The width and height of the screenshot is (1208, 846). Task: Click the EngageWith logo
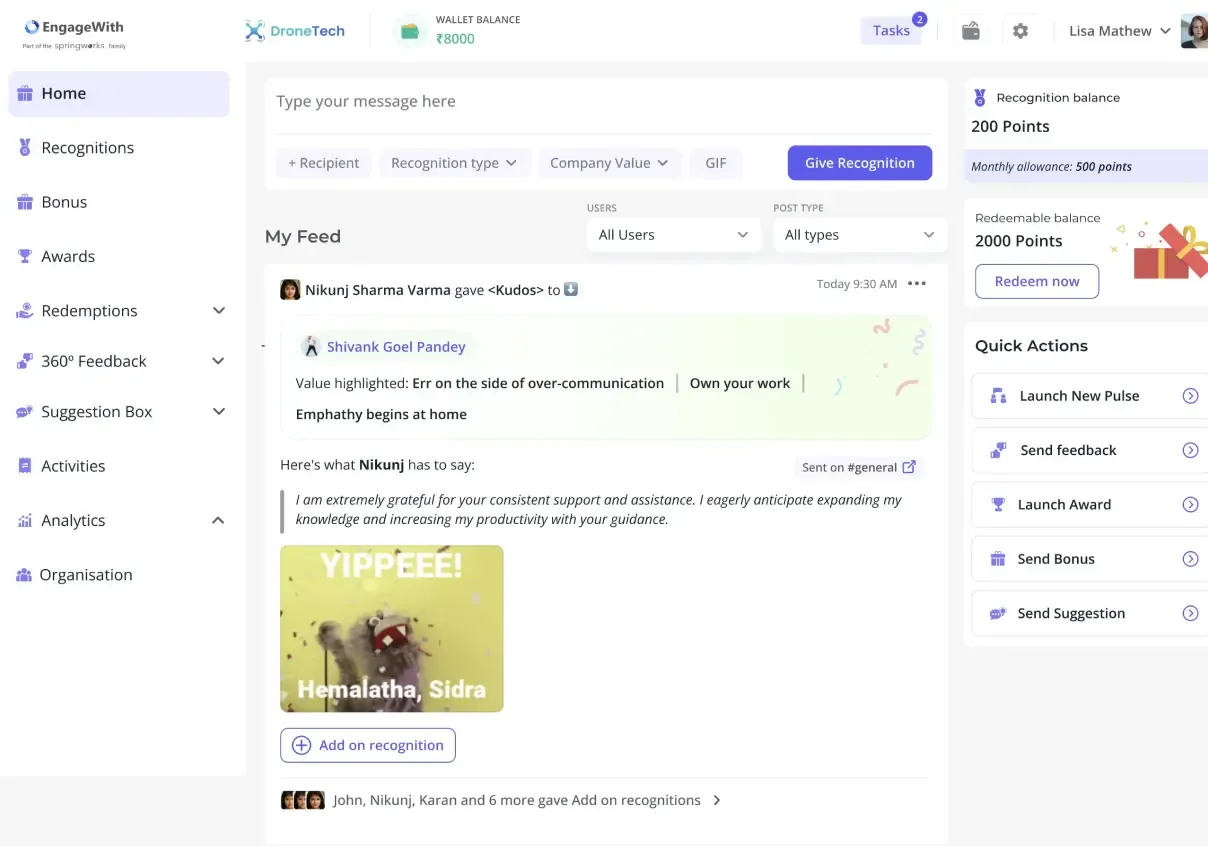coord(74,33)
